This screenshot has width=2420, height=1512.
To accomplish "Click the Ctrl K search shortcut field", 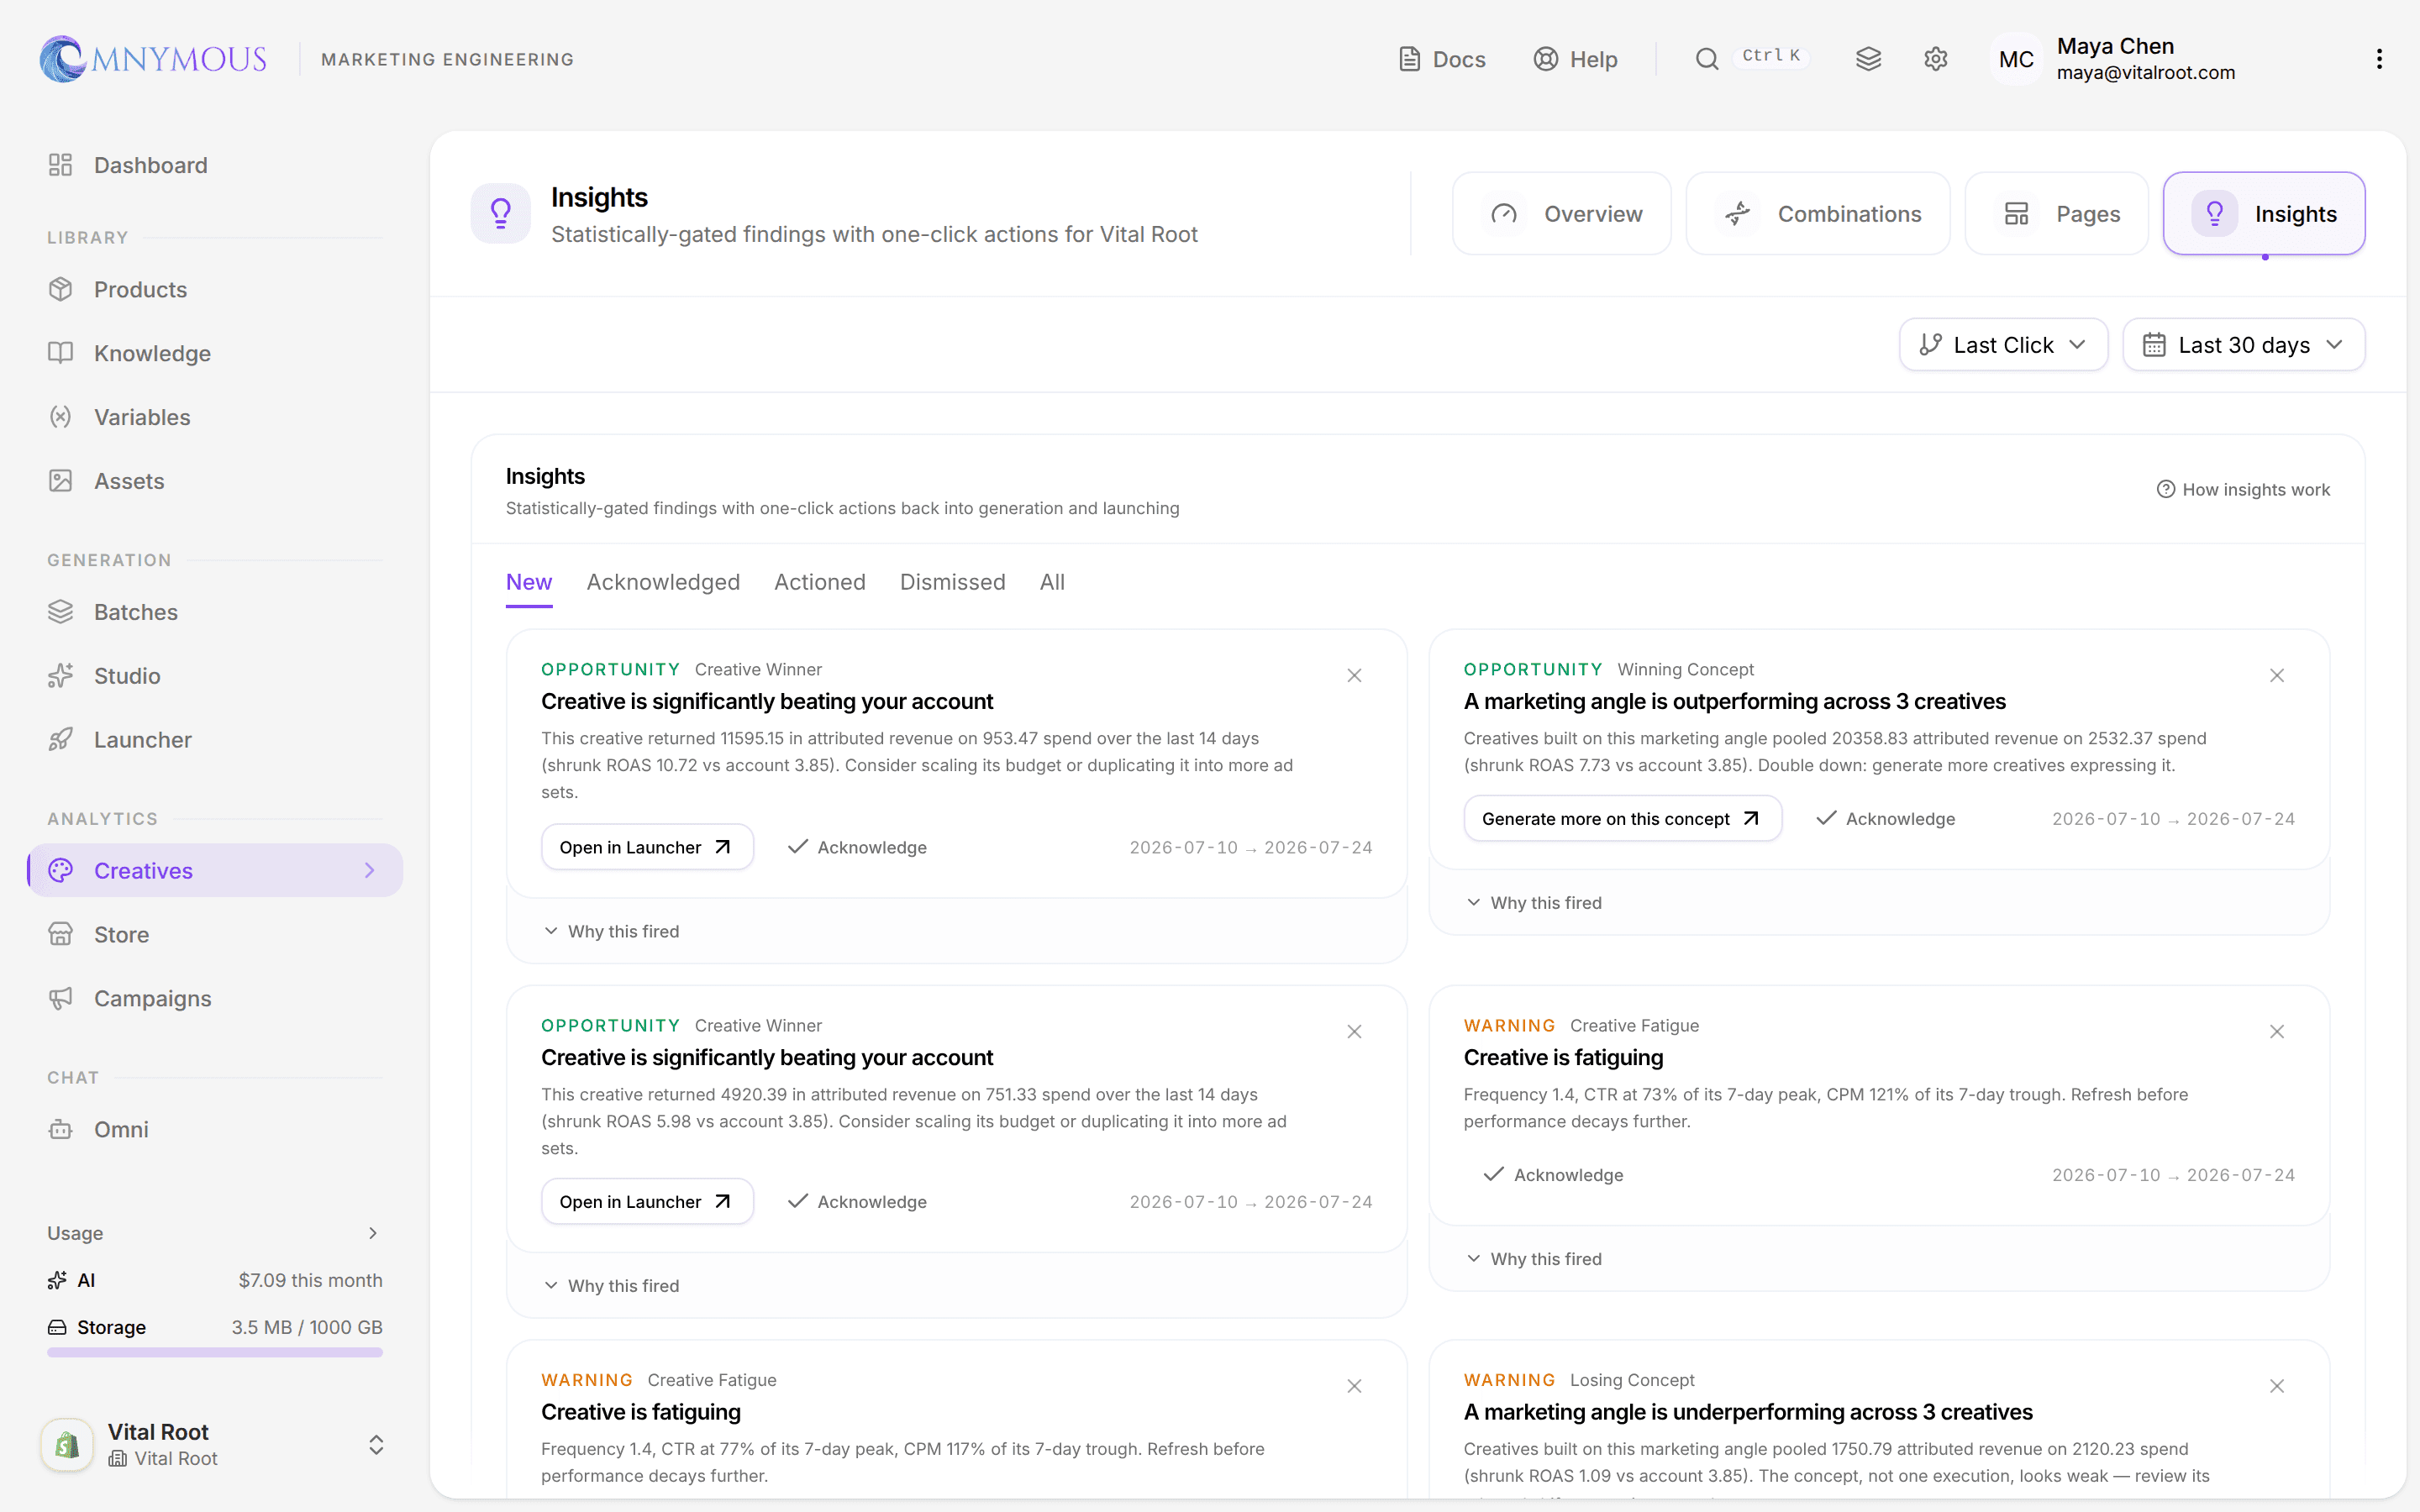I will [1771, 57].
